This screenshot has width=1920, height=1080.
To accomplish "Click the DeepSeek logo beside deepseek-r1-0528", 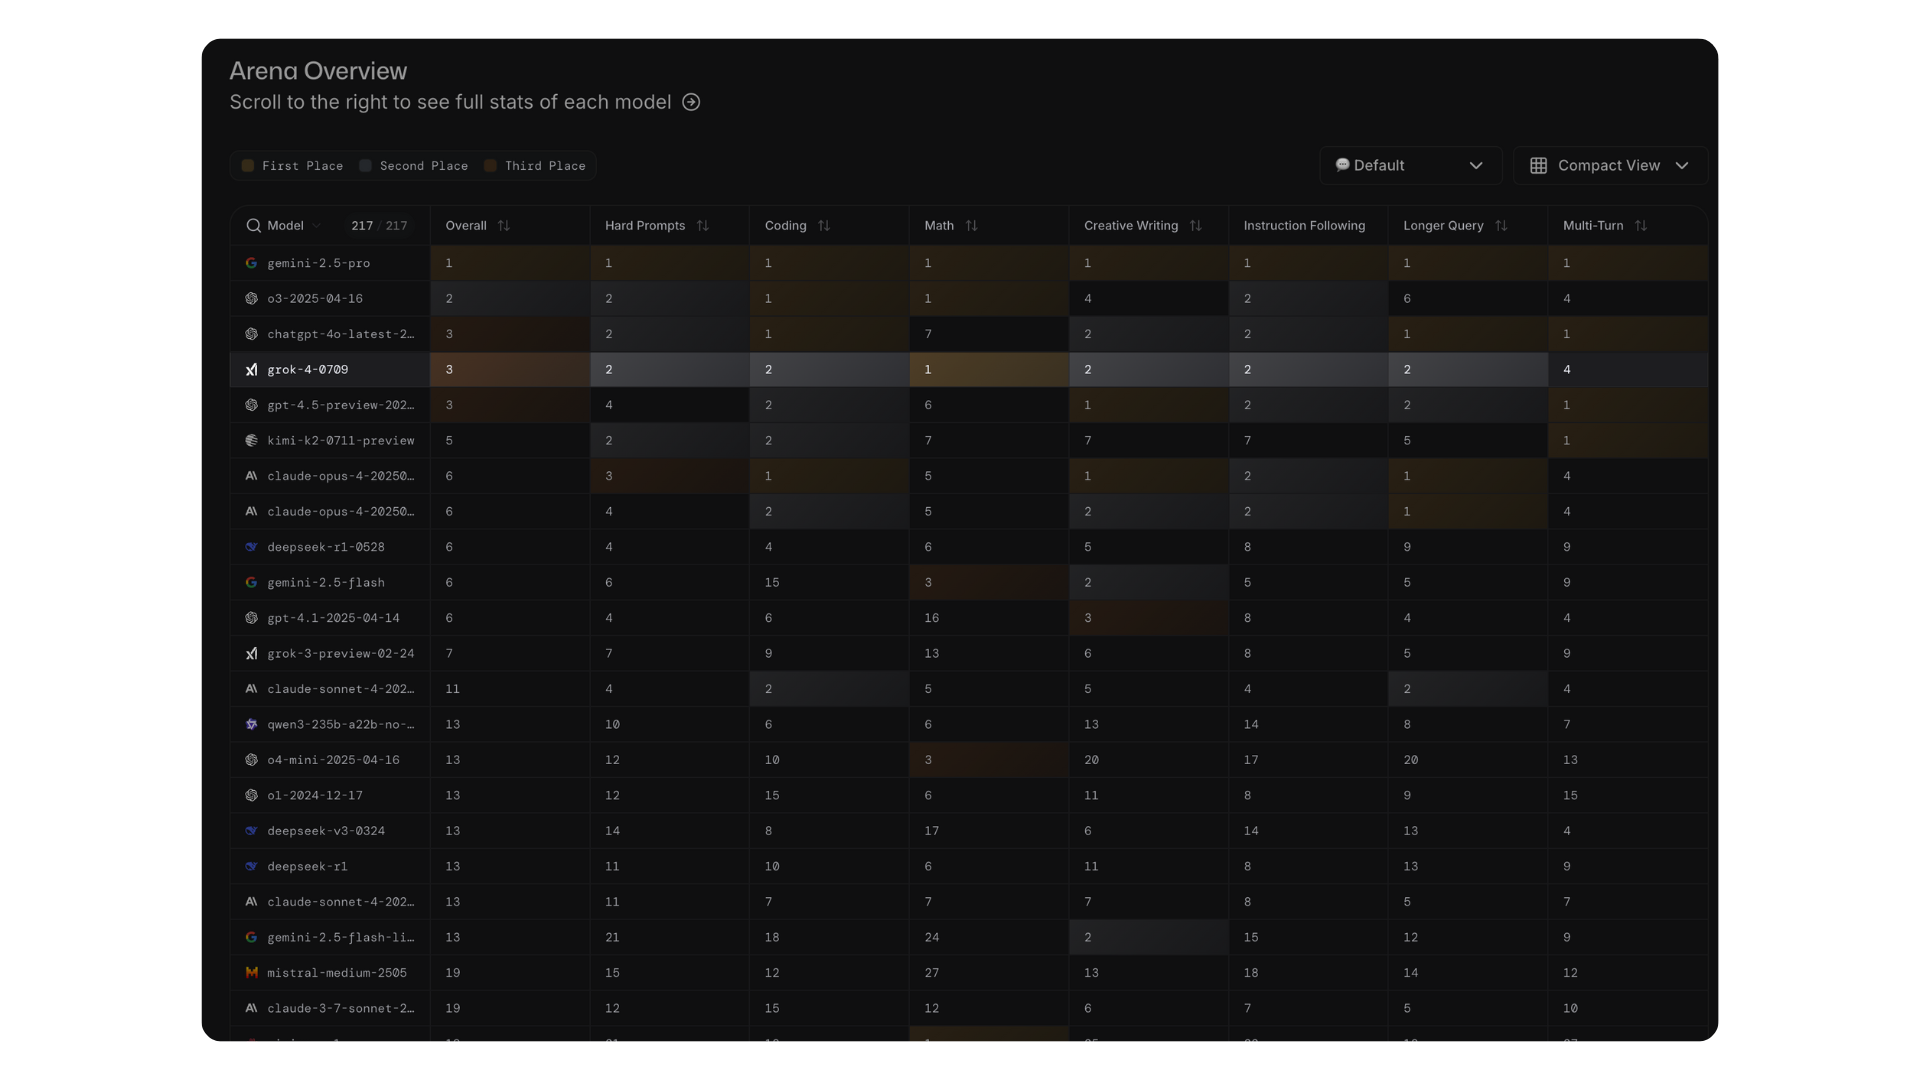I will 251,547.
